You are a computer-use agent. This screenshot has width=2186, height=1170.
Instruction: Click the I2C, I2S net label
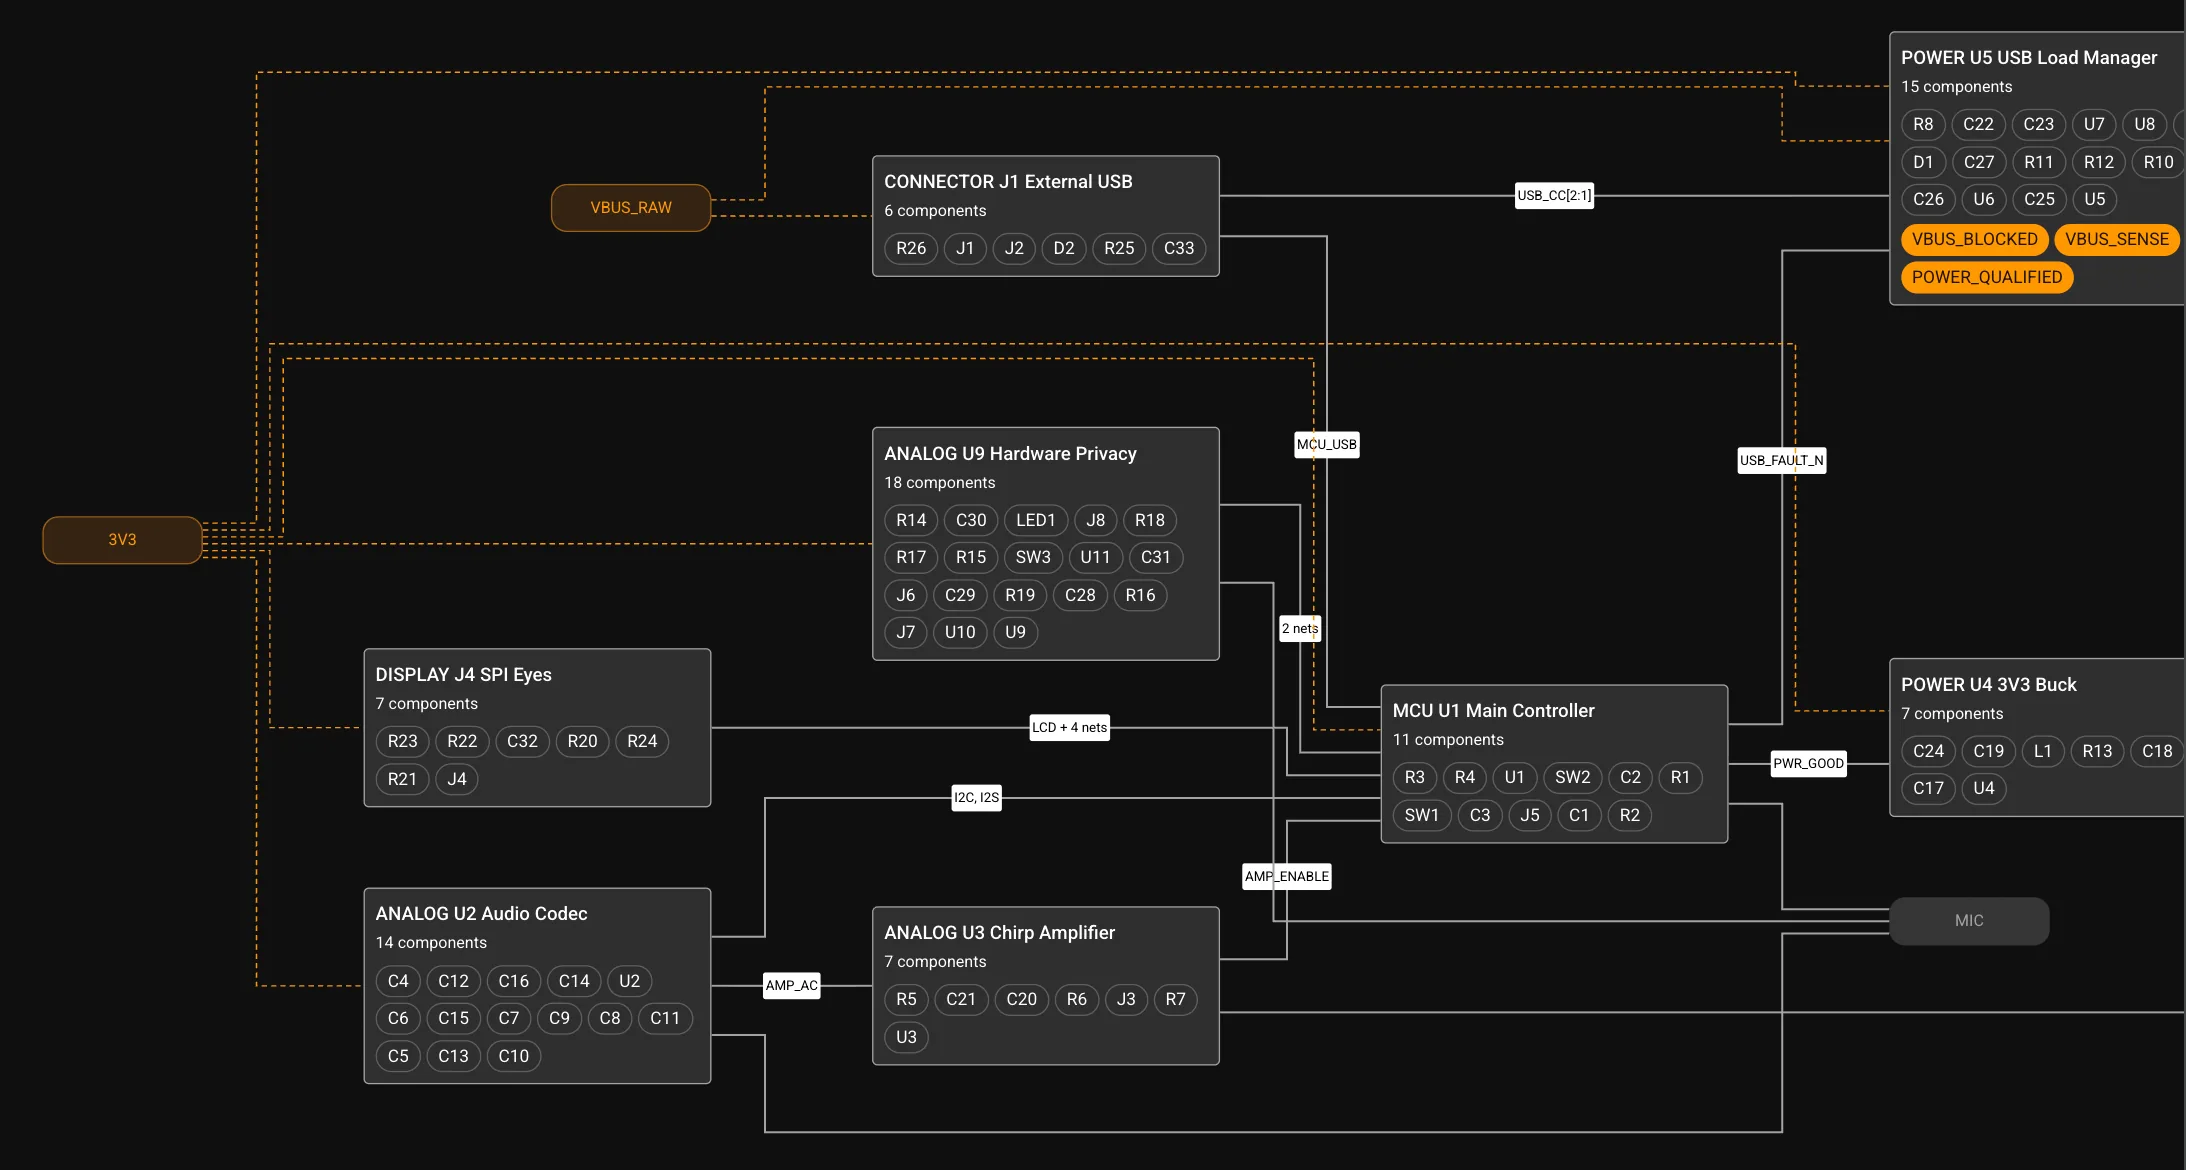click(976, 798)
